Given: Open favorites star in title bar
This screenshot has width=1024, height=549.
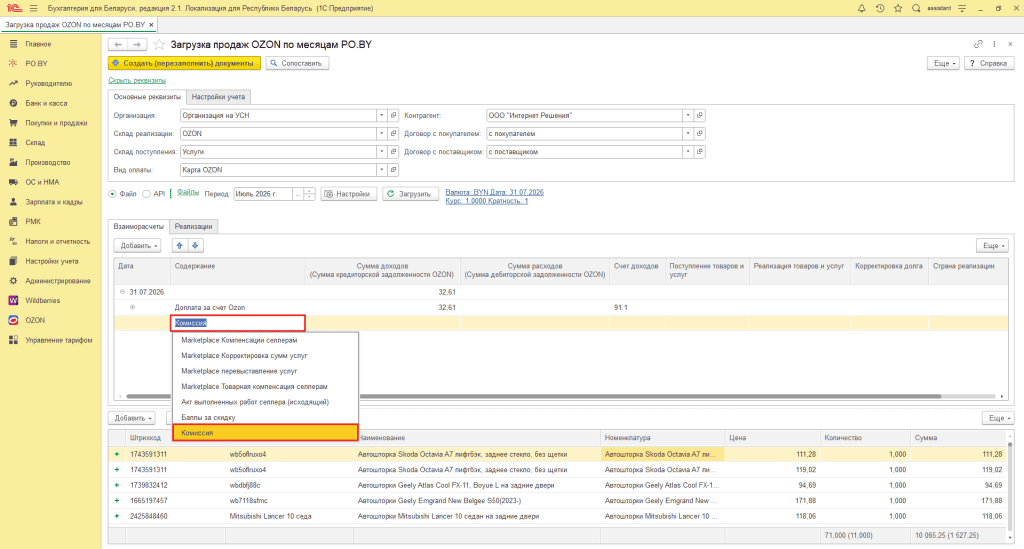Looking at the screenshot, I should pyautogui.click(x=898, y=8).
